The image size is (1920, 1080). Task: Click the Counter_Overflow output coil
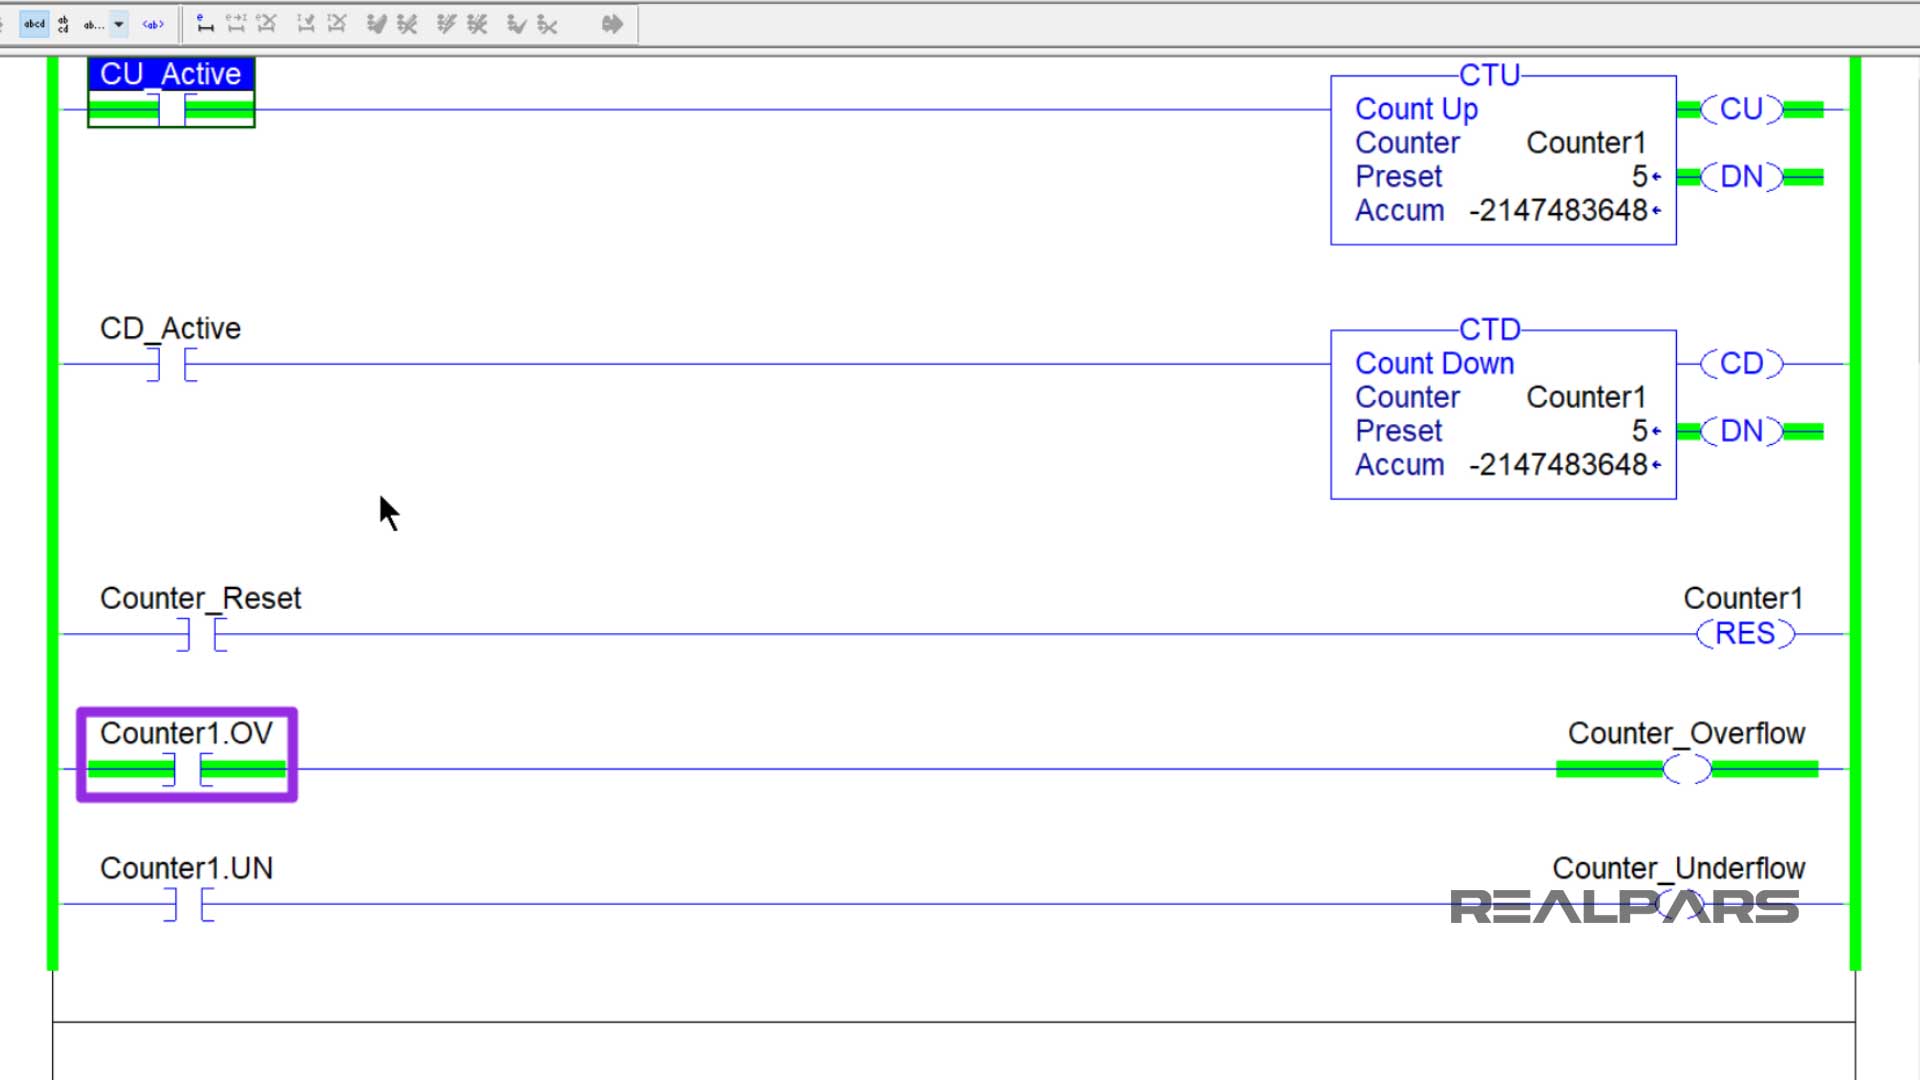[x=1687, y=769]
